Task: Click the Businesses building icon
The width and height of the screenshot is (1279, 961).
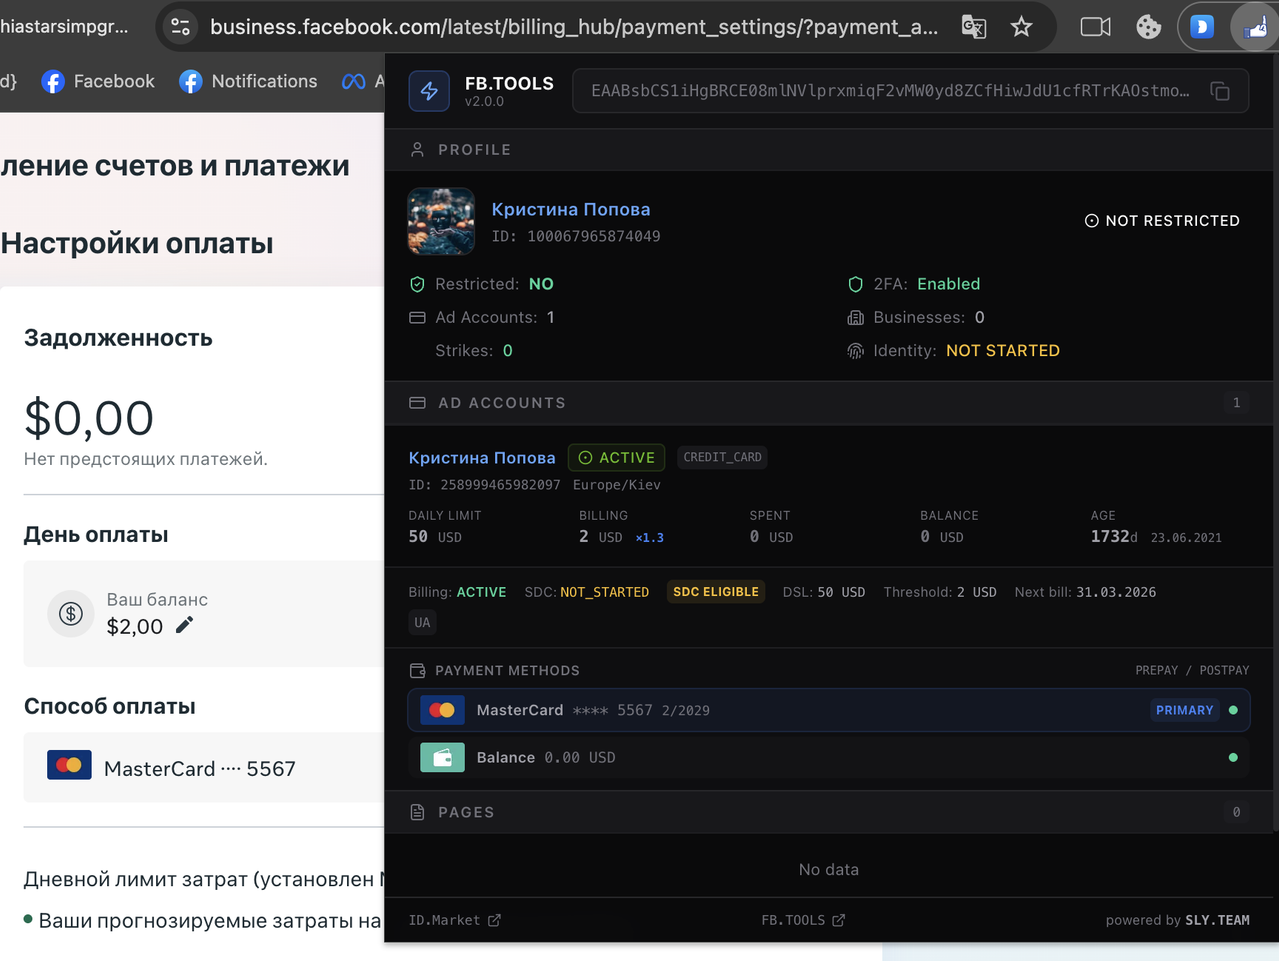Action: pos(855,317)
